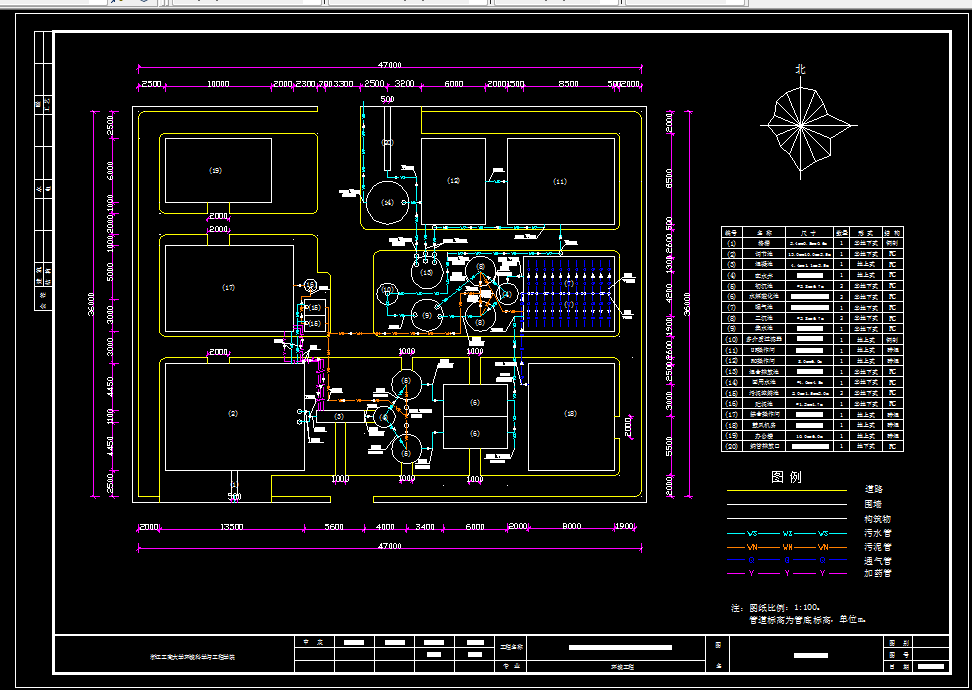The height and width of the screenshot is (690, 972).
Task: Select building (19) label in the plan
Action: coord(215,170)
